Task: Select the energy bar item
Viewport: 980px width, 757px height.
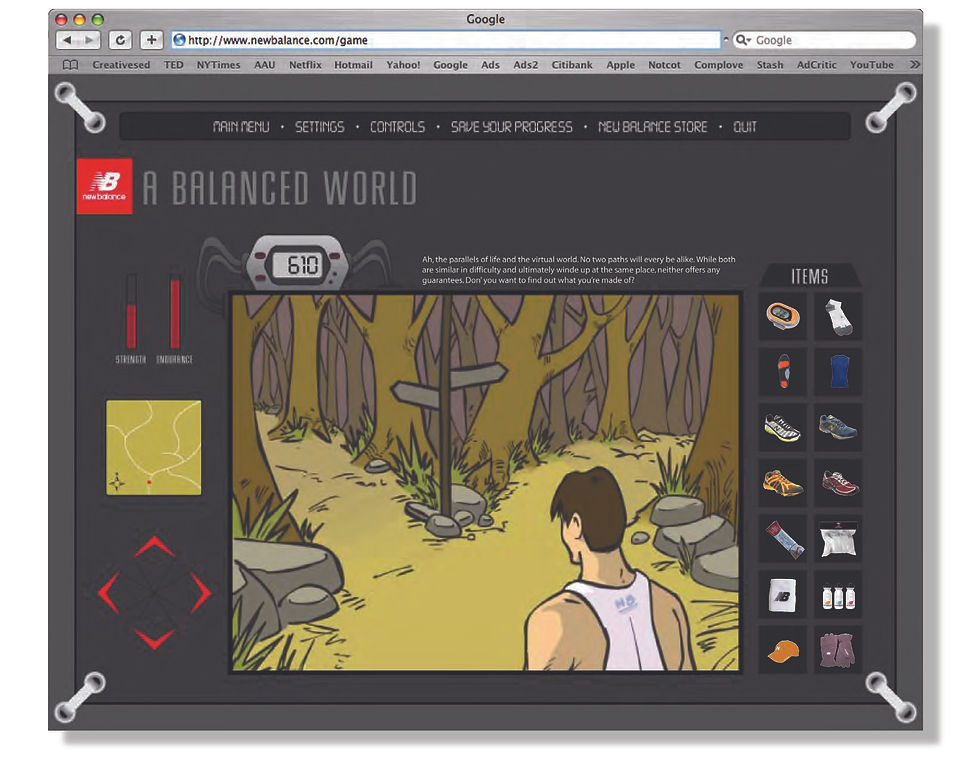Action: [x=782, y=538]
